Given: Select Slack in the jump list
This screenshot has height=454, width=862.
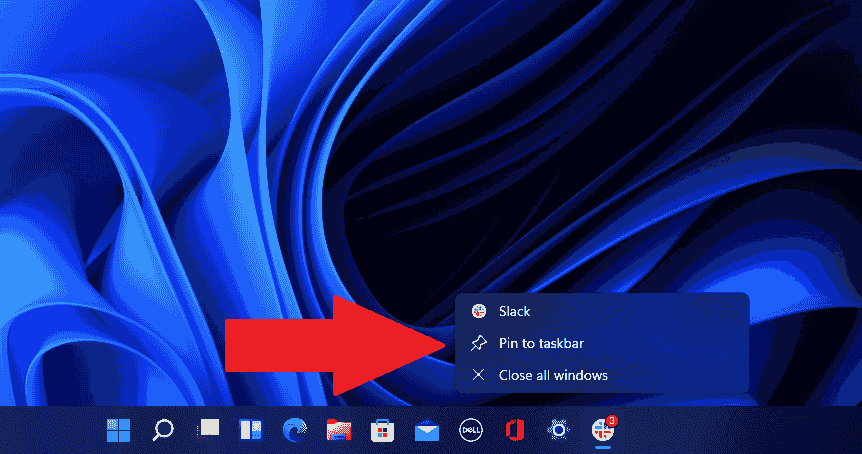Looking at the screenshot, I should [x=603, y=311].
